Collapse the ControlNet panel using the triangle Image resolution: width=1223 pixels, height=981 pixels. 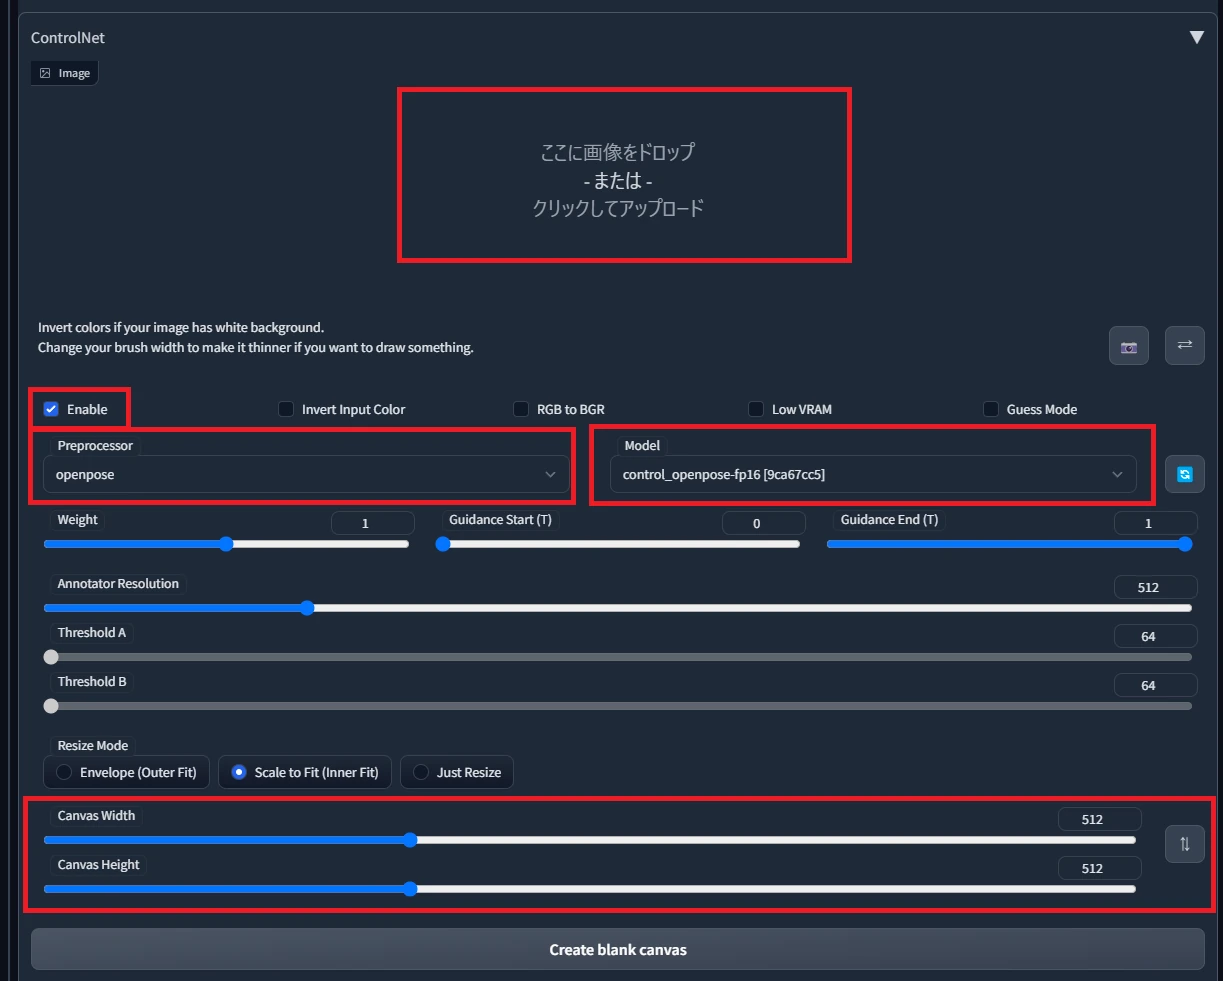[1196, 37]
